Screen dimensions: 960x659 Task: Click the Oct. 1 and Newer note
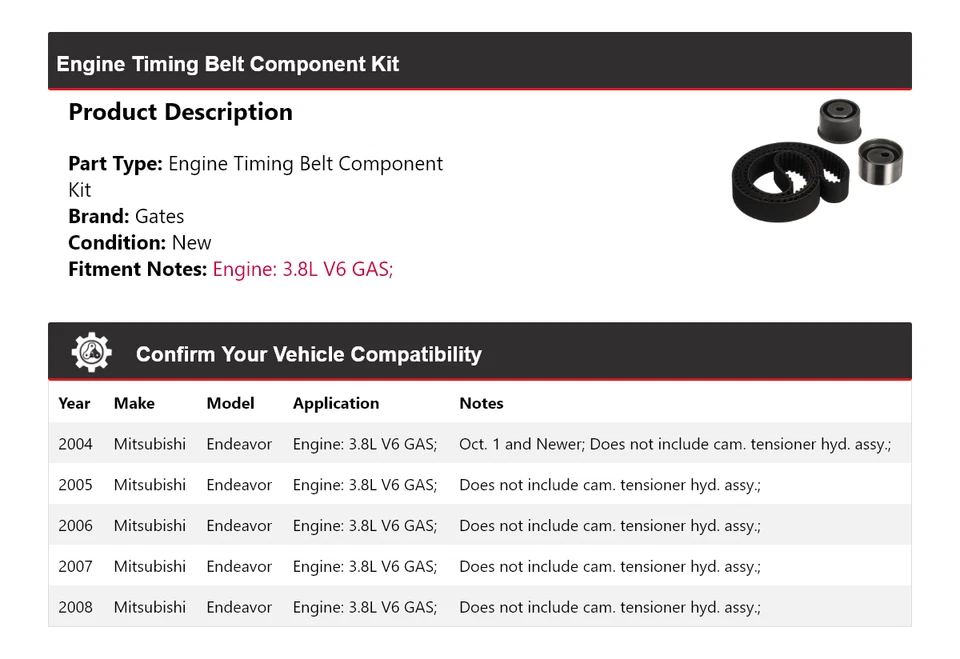[674, 444]
